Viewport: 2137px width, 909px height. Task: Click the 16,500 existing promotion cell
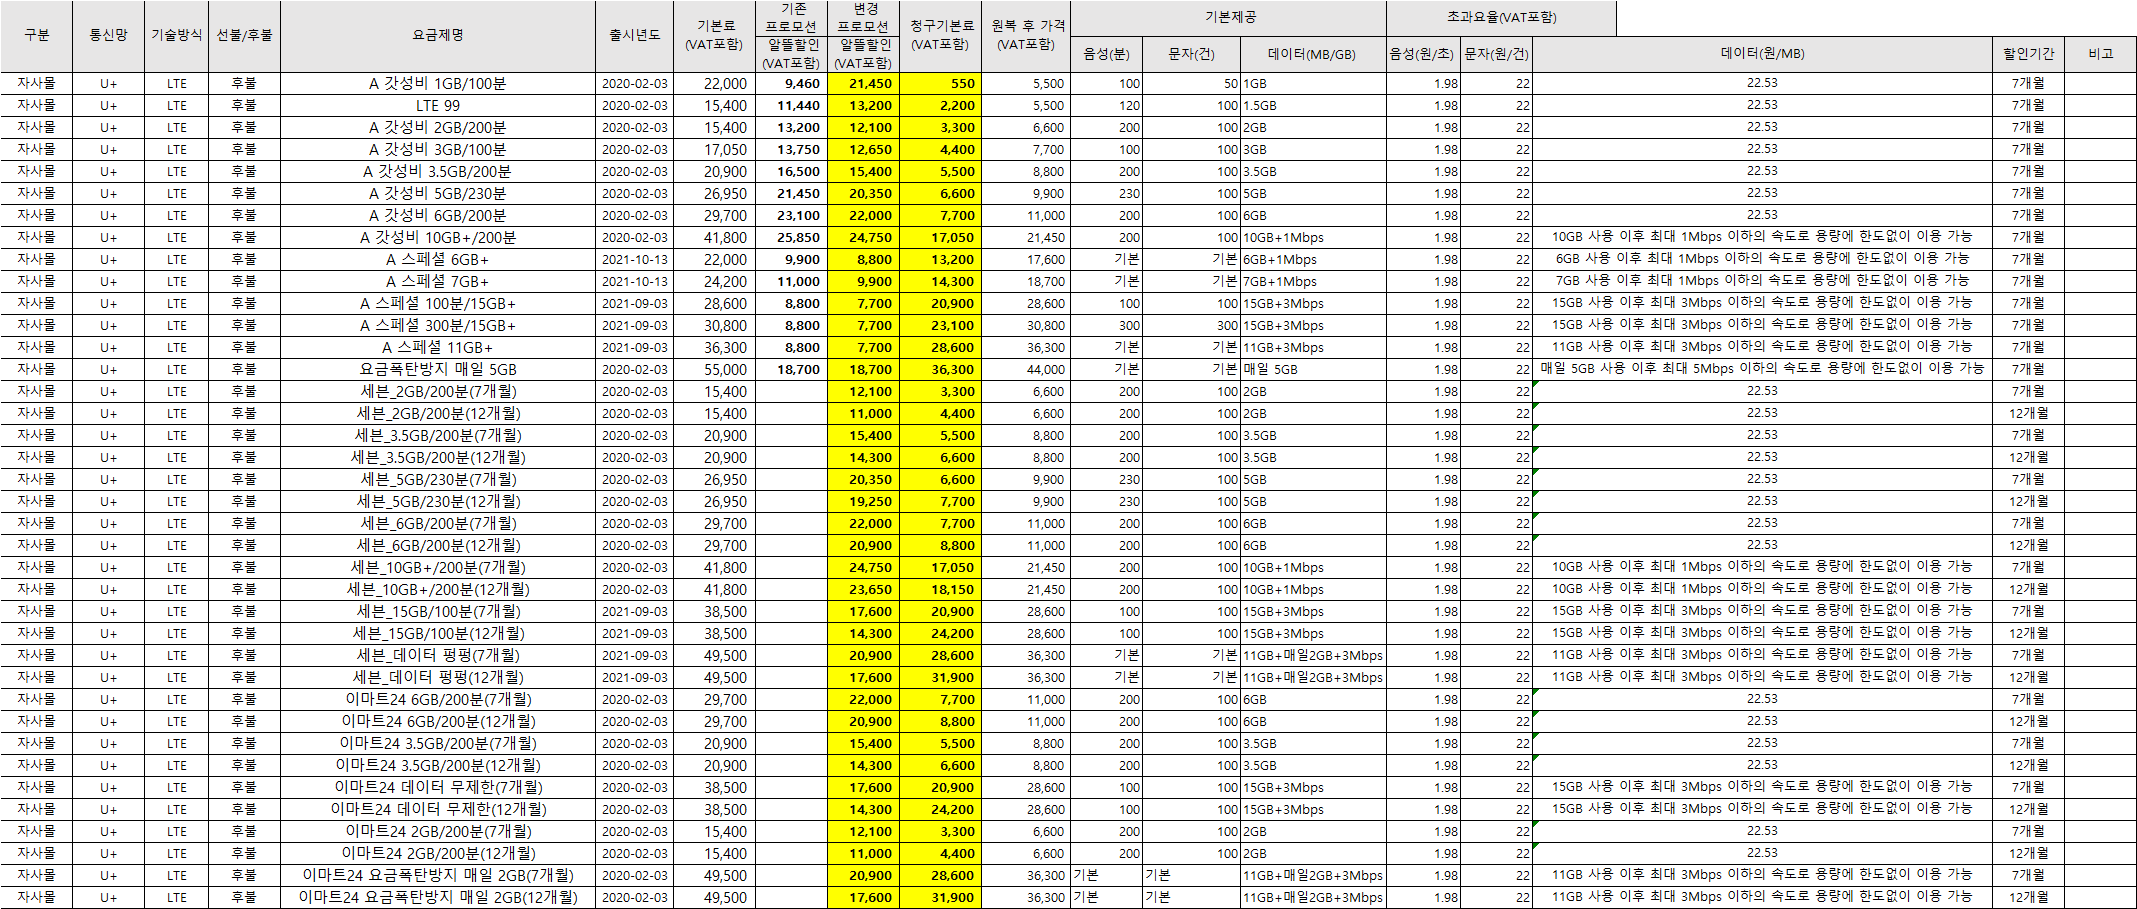pos(791,172)
